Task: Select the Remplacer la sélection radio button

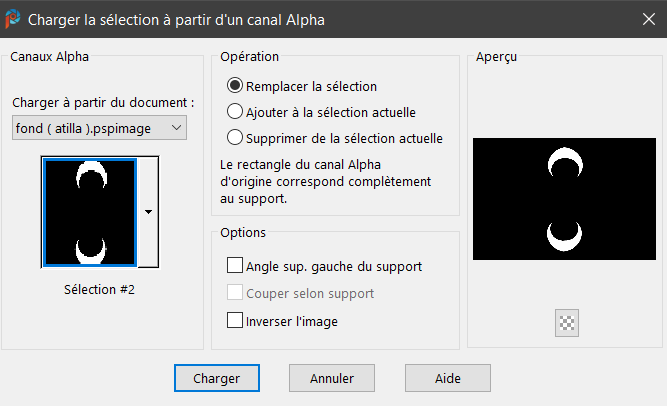Action: click(x=236, y=87)
